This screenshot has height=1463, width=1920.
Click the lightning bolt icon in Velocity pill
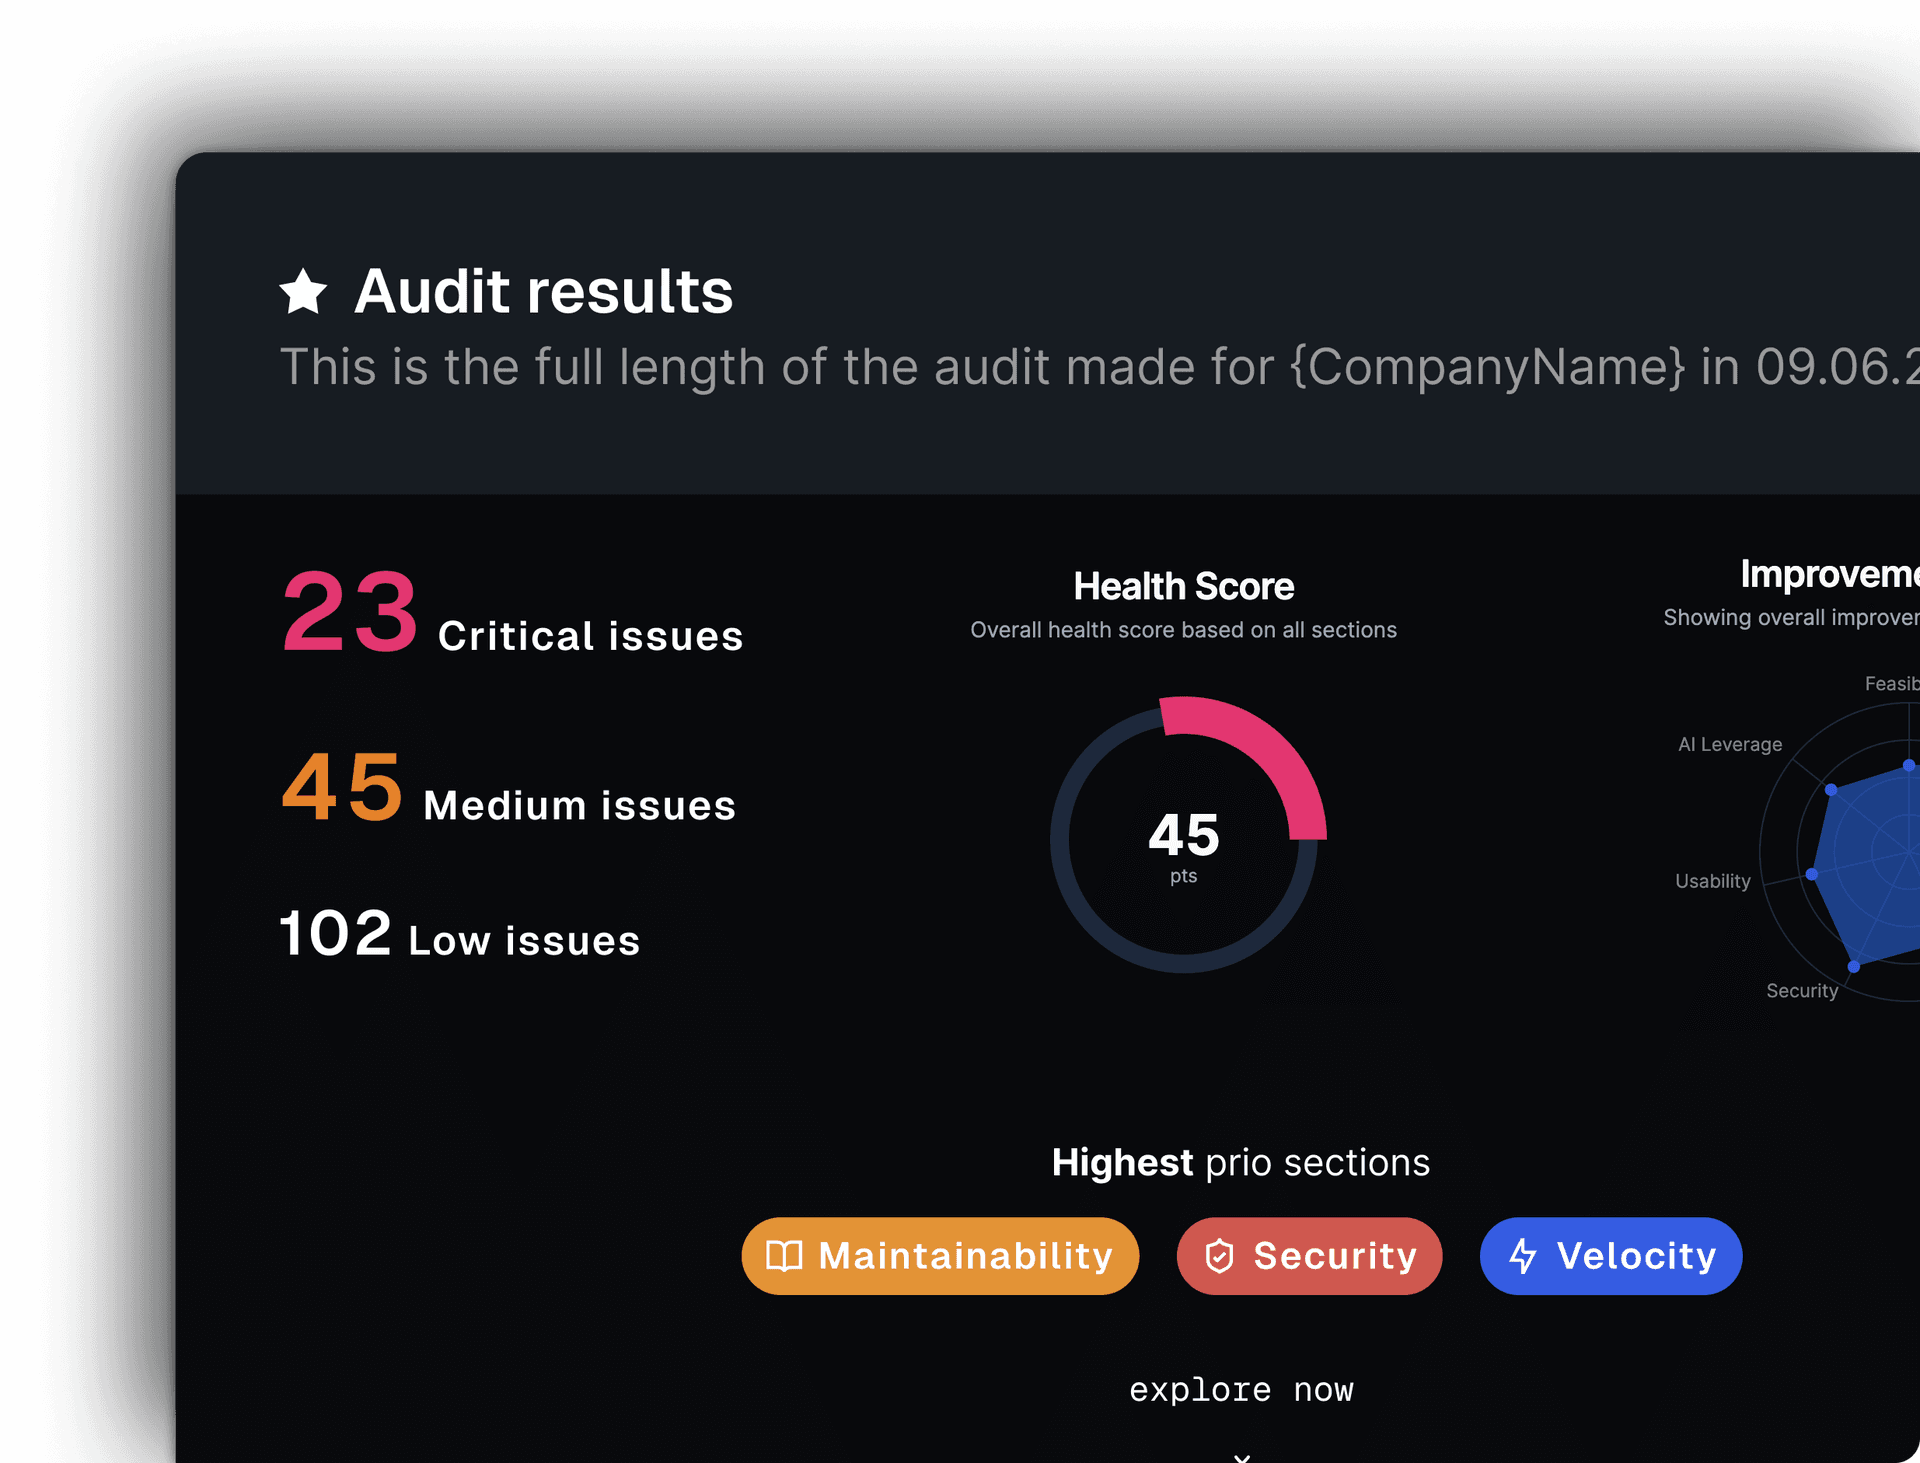tap(1522, 1256)
